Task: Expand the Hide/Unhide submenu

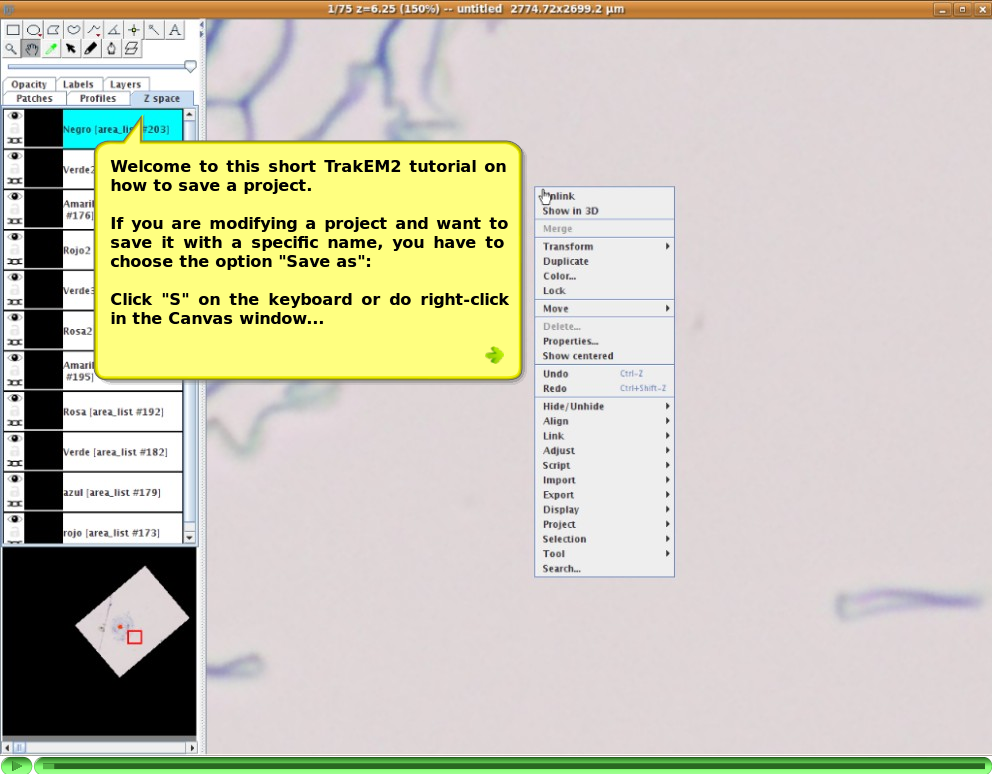Action: (x=604, y=406)
